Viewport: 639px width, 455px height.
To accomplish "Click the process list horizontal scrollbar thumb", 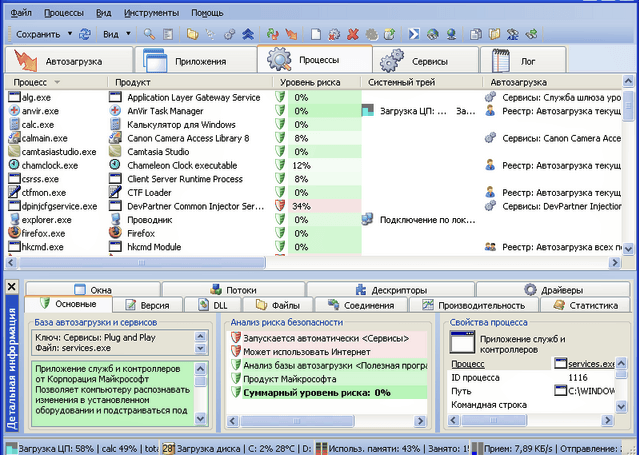I will pos(142,263).
